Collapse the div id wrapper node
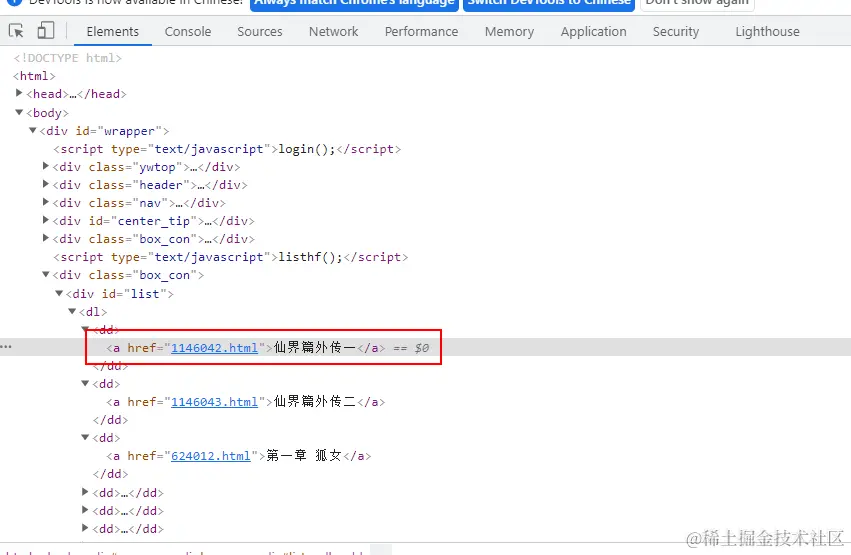Image resolution: width=851 pixels, height=555 pixels. [33, 130]
